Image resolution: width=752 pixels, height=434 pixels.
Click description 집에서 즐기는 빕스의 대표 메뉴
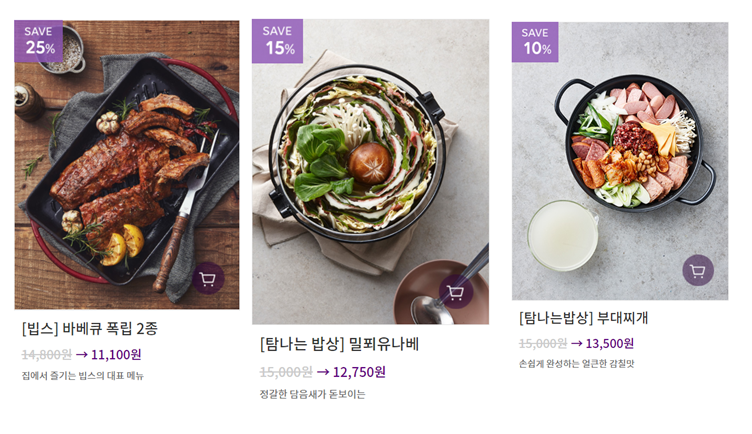pyautogui.click(x=83, y=376)
